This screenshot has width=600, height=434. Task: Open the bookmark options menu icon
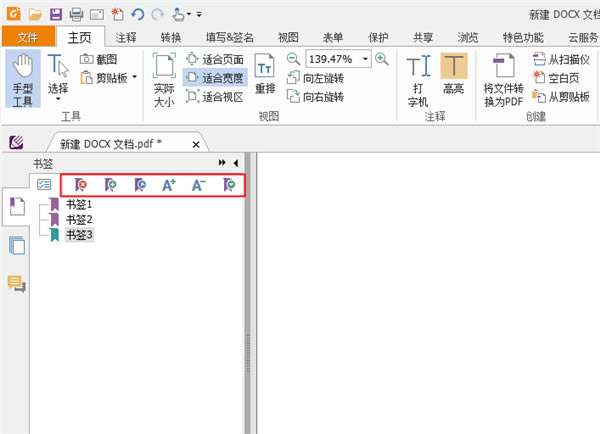(44, 185)
